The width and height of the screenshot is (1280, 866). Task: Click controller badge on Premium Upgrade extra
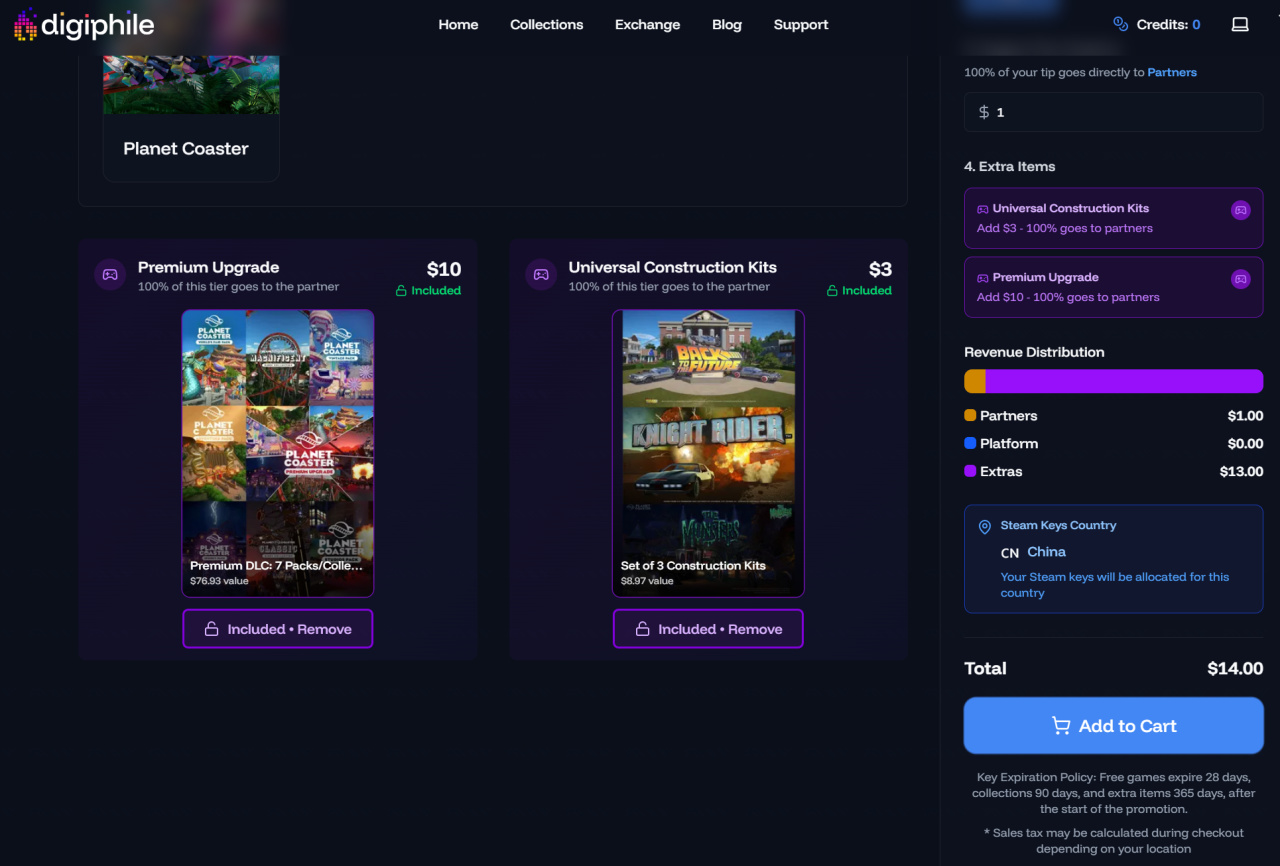click(1240, 279)
